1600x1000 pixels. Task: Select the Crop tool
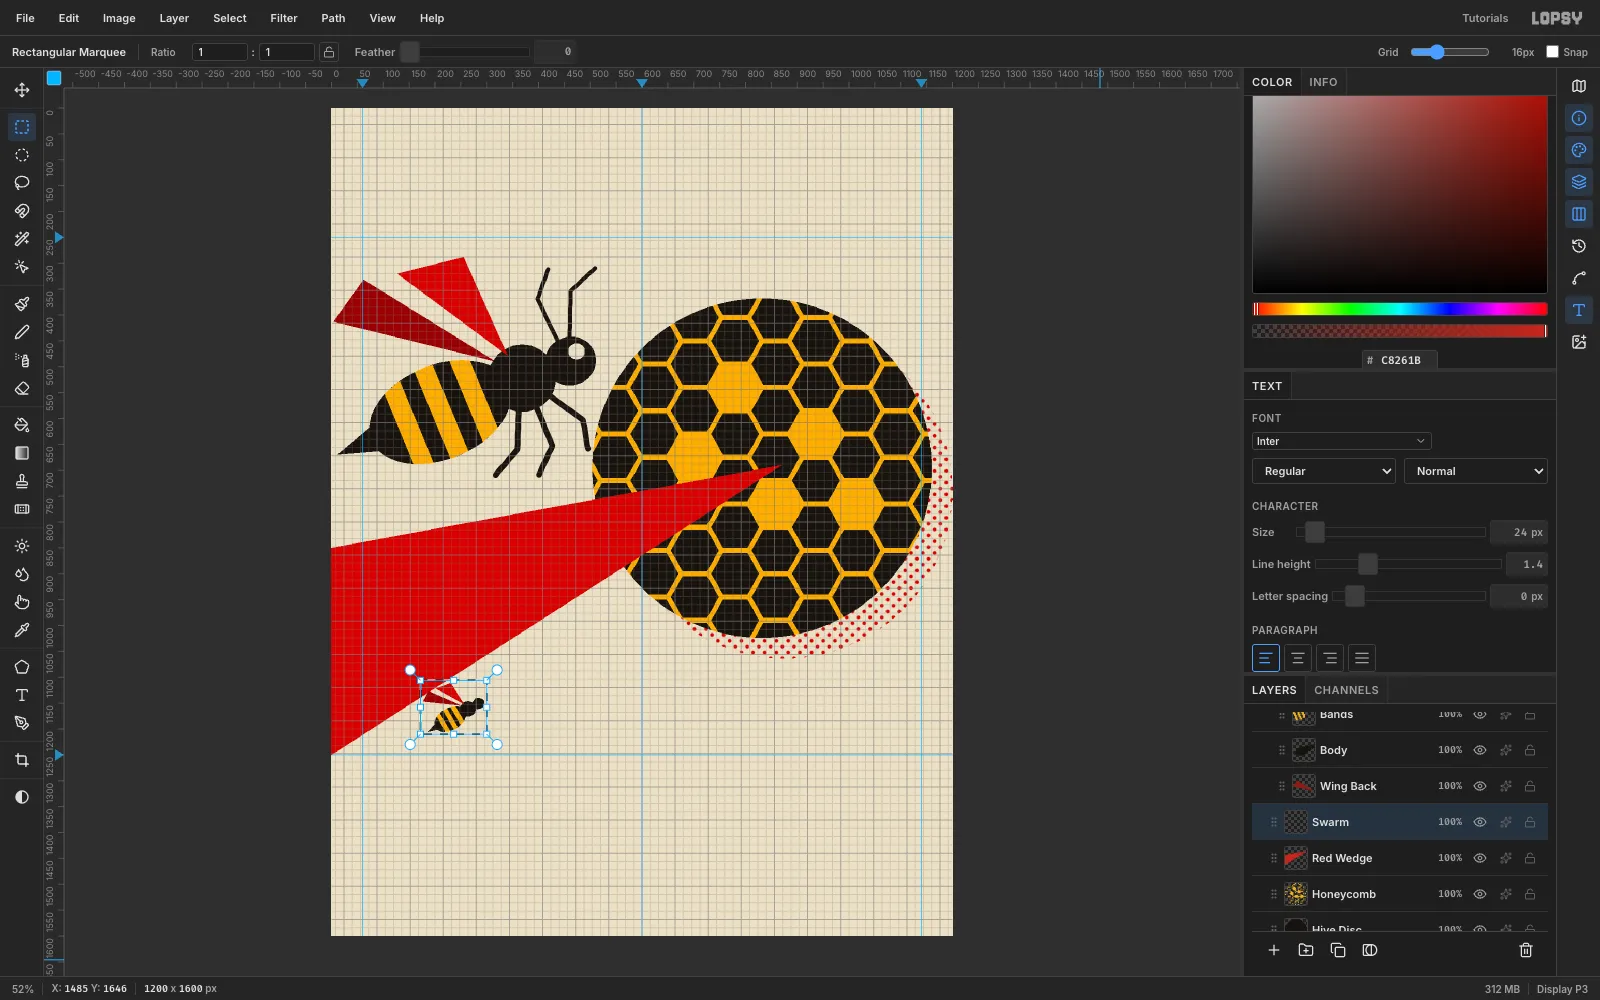(22, 760)
